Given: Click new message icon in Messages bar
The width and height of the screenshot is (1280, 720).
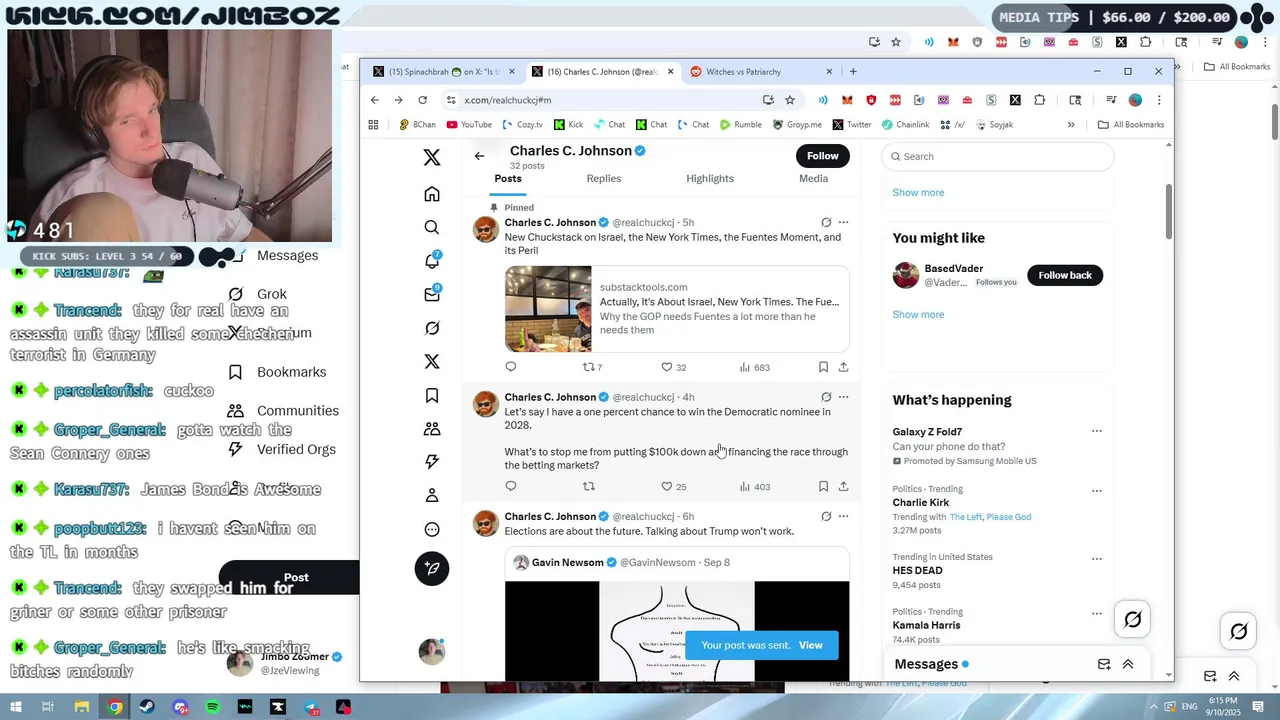Looking at the screenshot, I should coord(1104,664).
